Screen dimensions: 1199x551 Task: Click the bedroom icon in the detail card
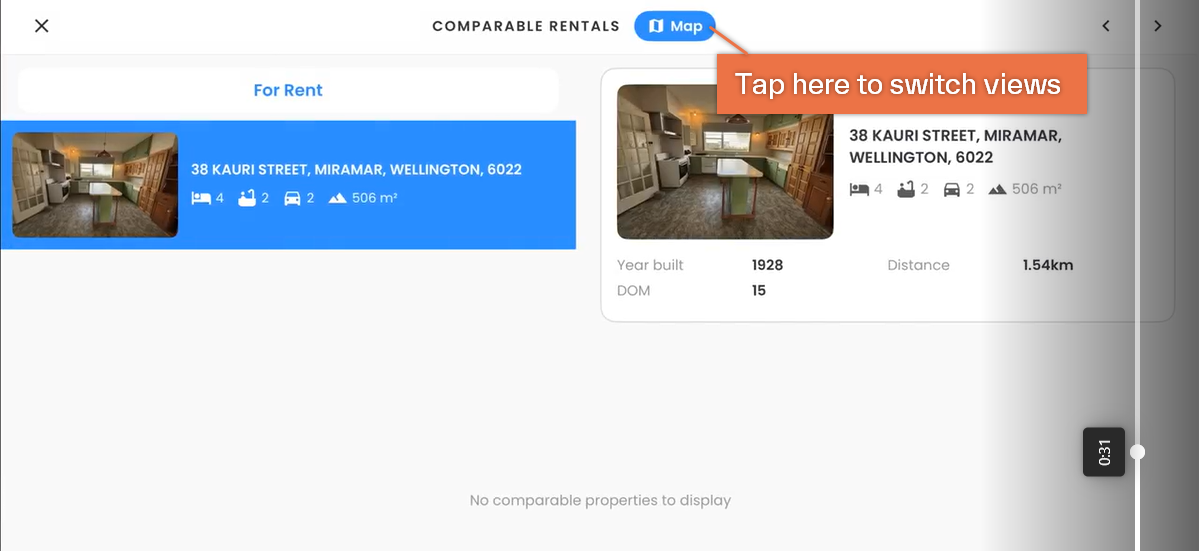(x=859, y=189)
